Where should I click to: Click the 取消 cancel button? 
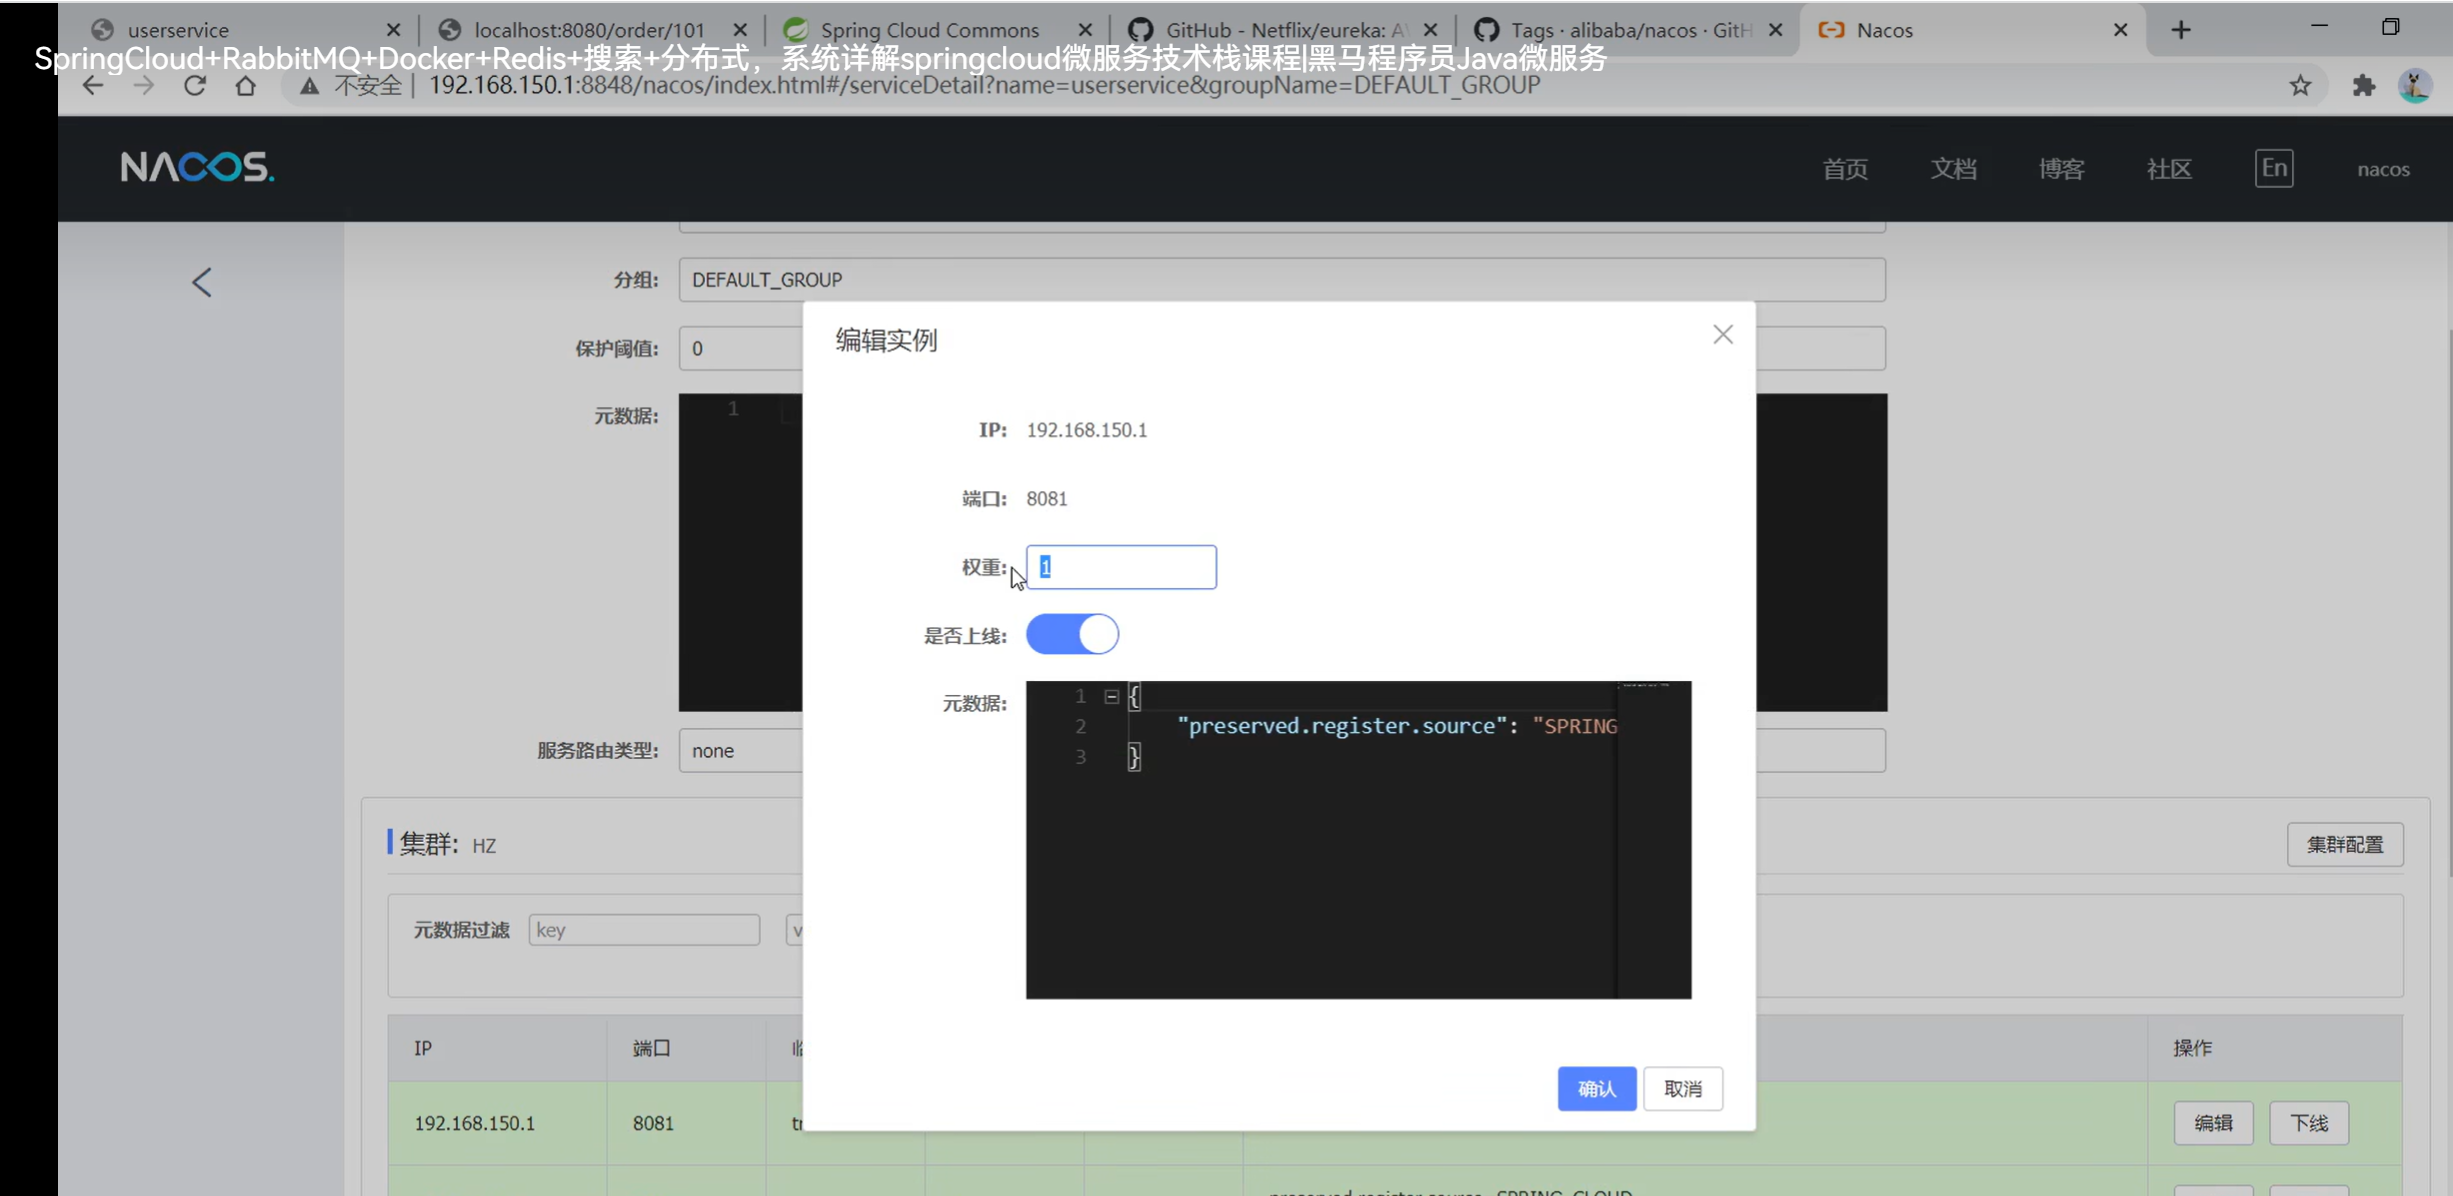[1682, 1088]
